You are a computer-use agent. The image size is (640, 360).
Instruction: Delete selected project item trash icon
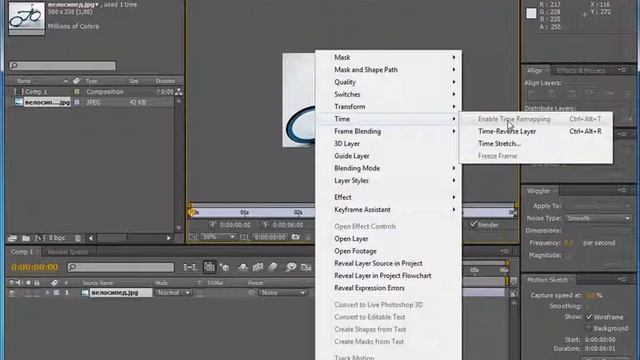click(78, 238)
